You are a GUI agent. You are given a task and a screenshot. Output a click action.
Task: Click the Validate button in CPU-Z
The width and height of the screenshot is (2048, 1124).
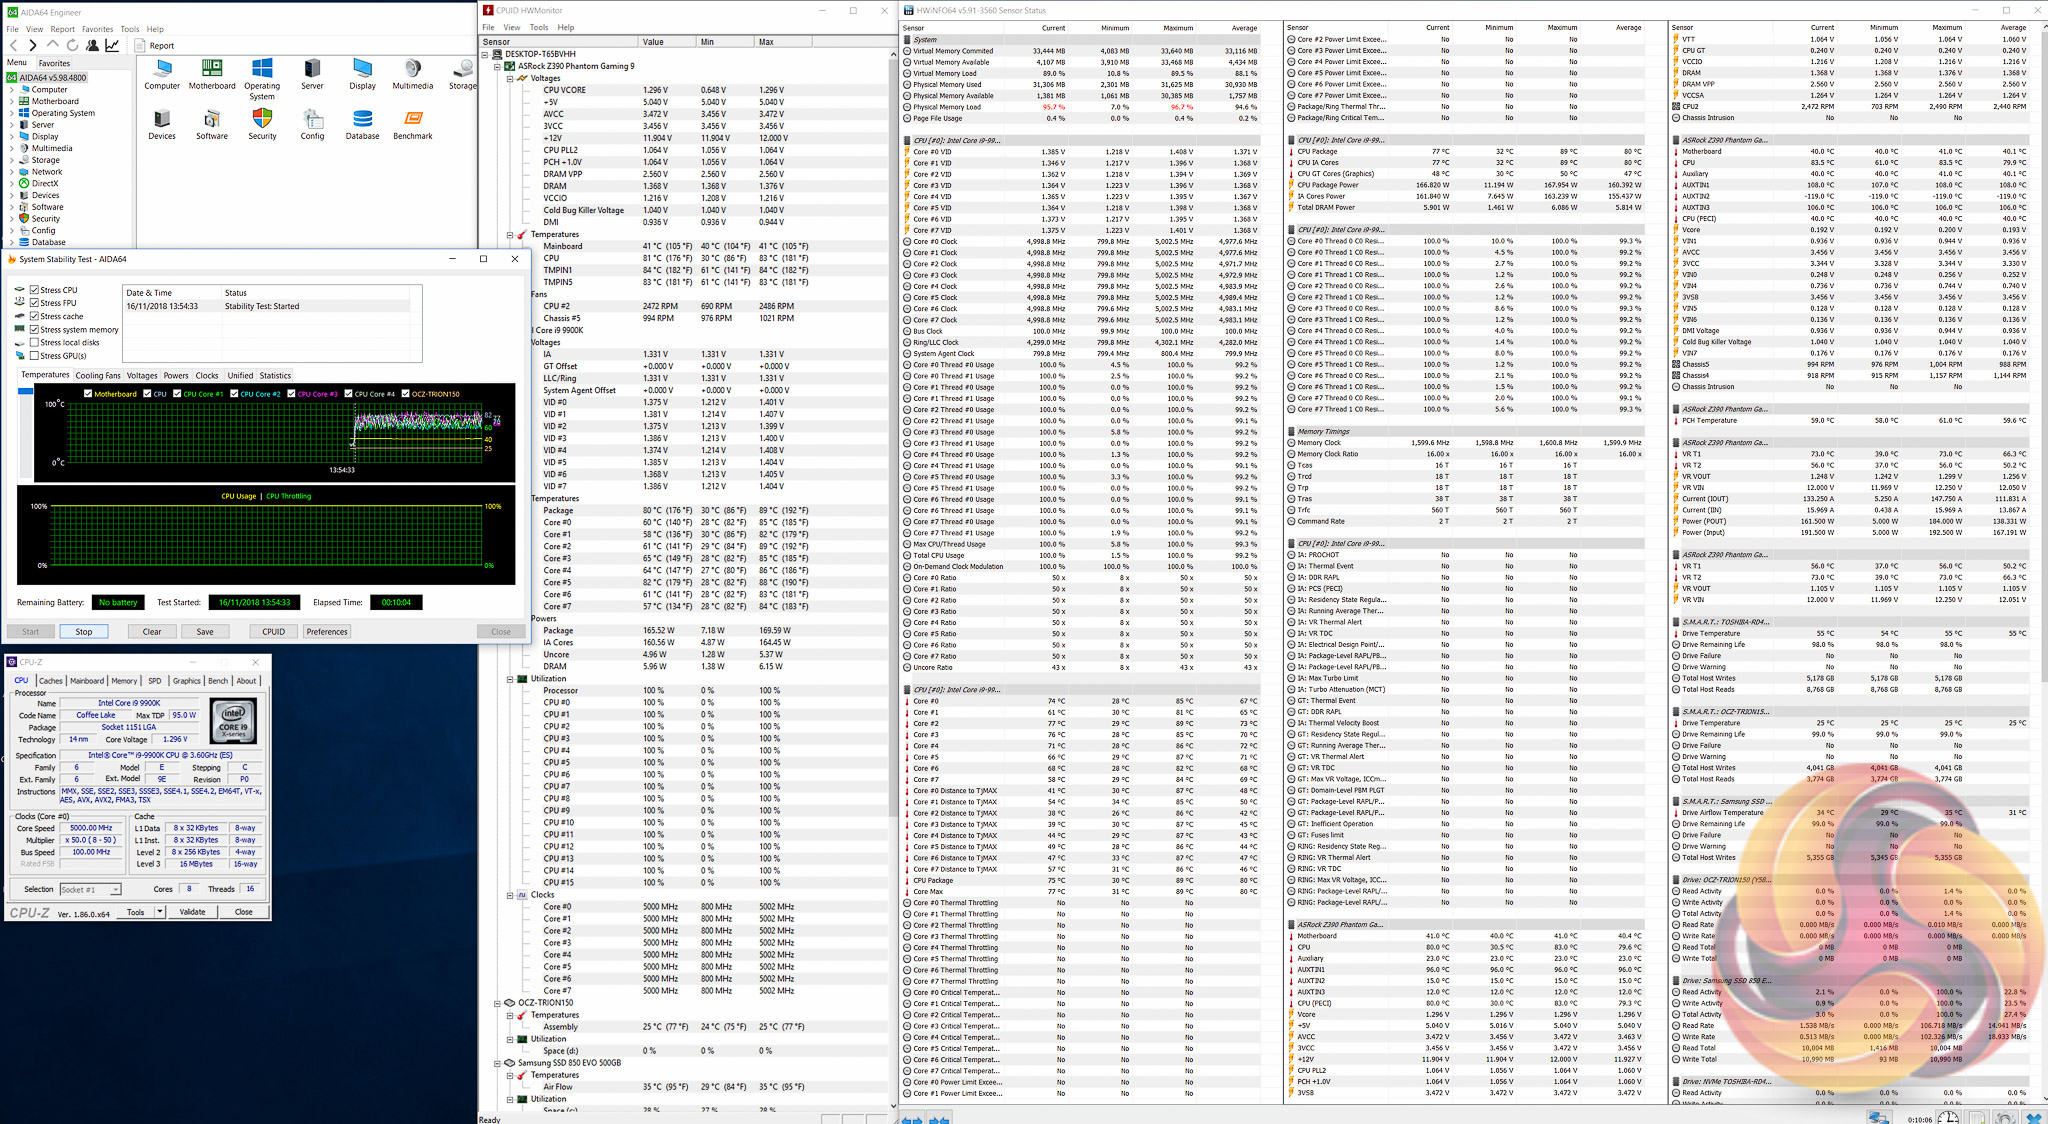click(x=192, y=912)
